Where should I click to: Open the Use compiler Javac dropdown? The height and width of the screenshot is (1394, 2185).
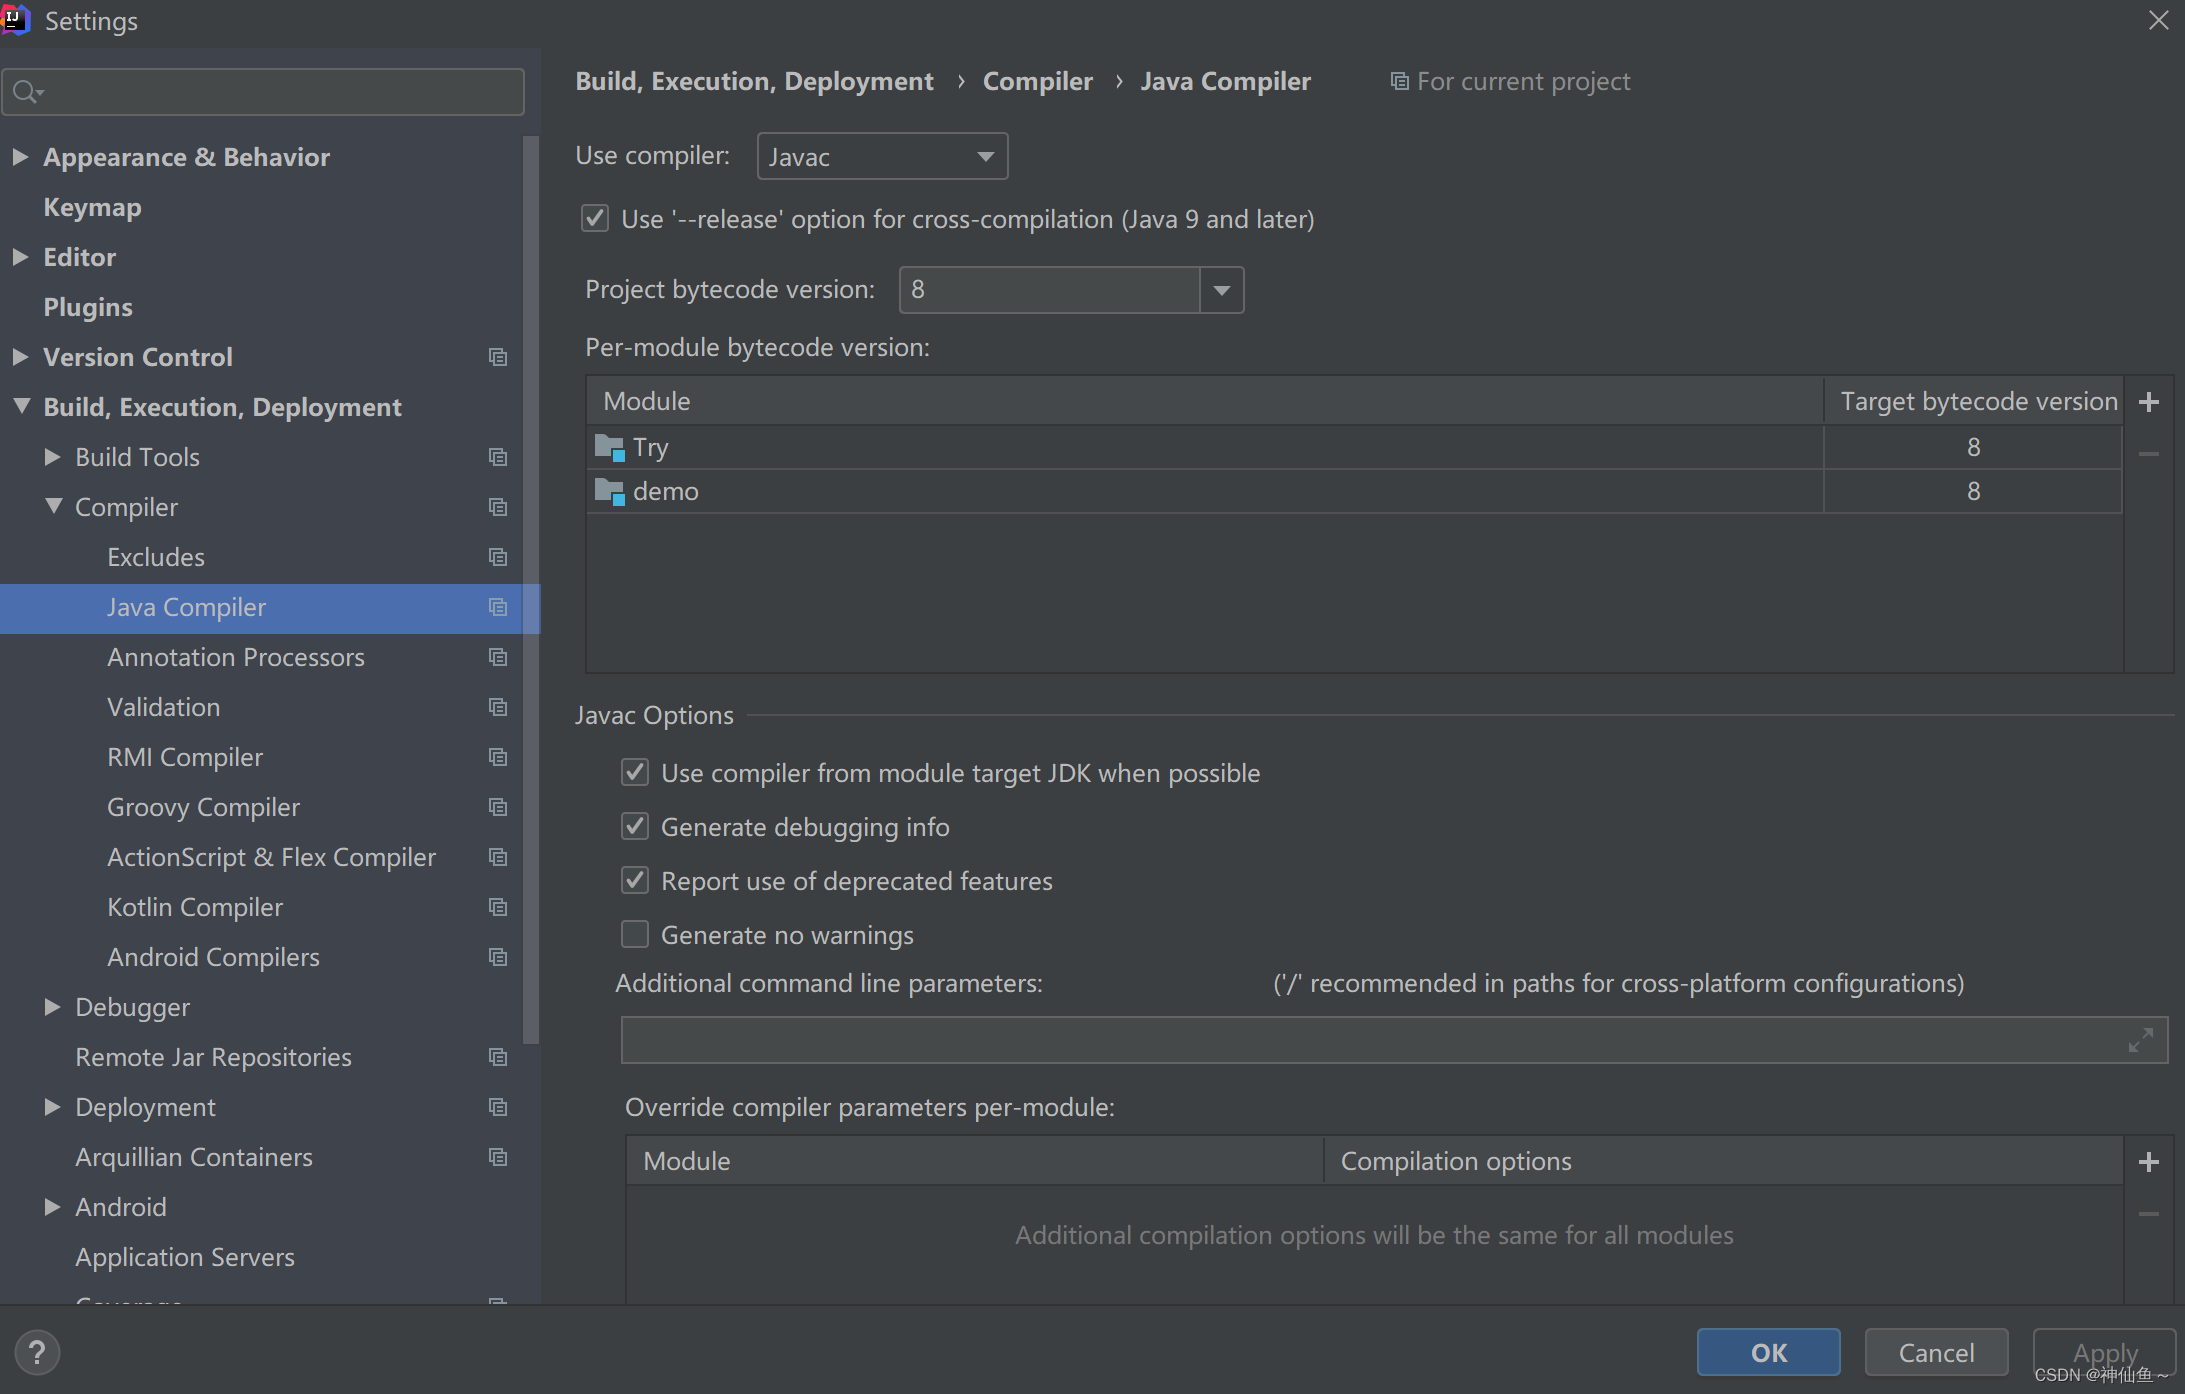pos(882,157)
